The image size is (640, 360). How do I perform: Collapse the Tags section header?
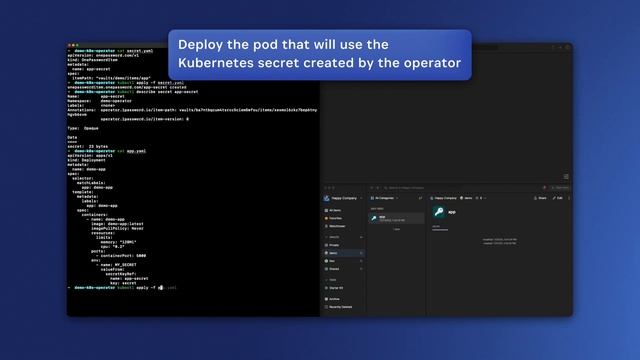(332, 280)
